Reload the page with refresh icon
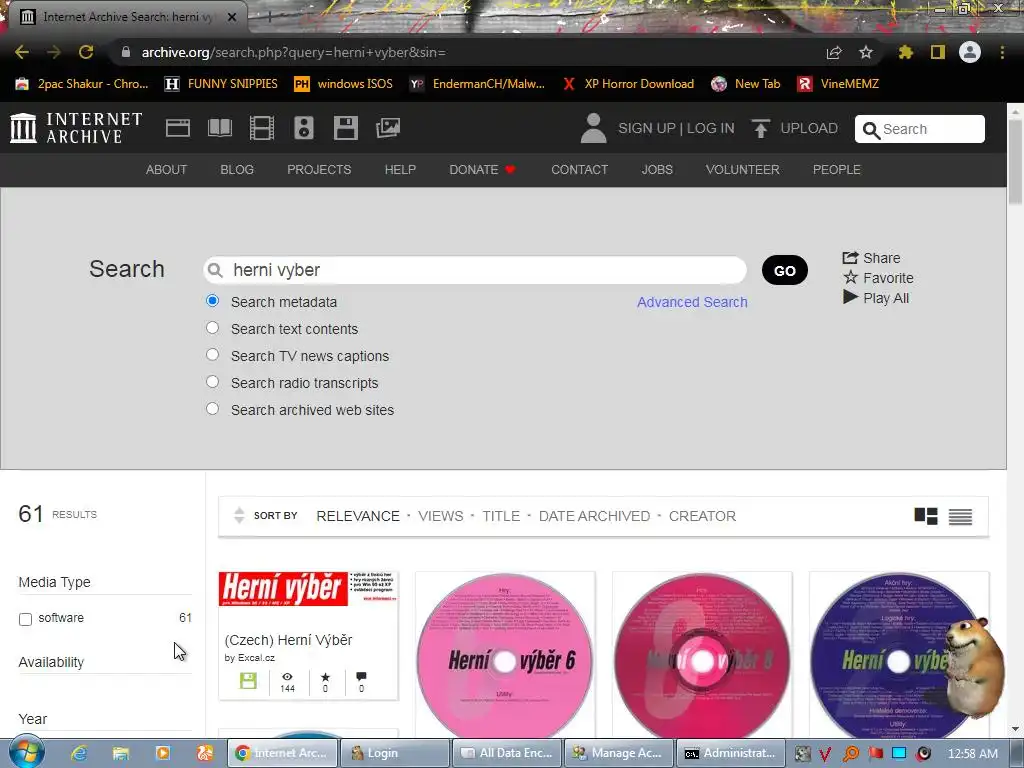The height and width of the screenshot is (768, 1024). 86,52
